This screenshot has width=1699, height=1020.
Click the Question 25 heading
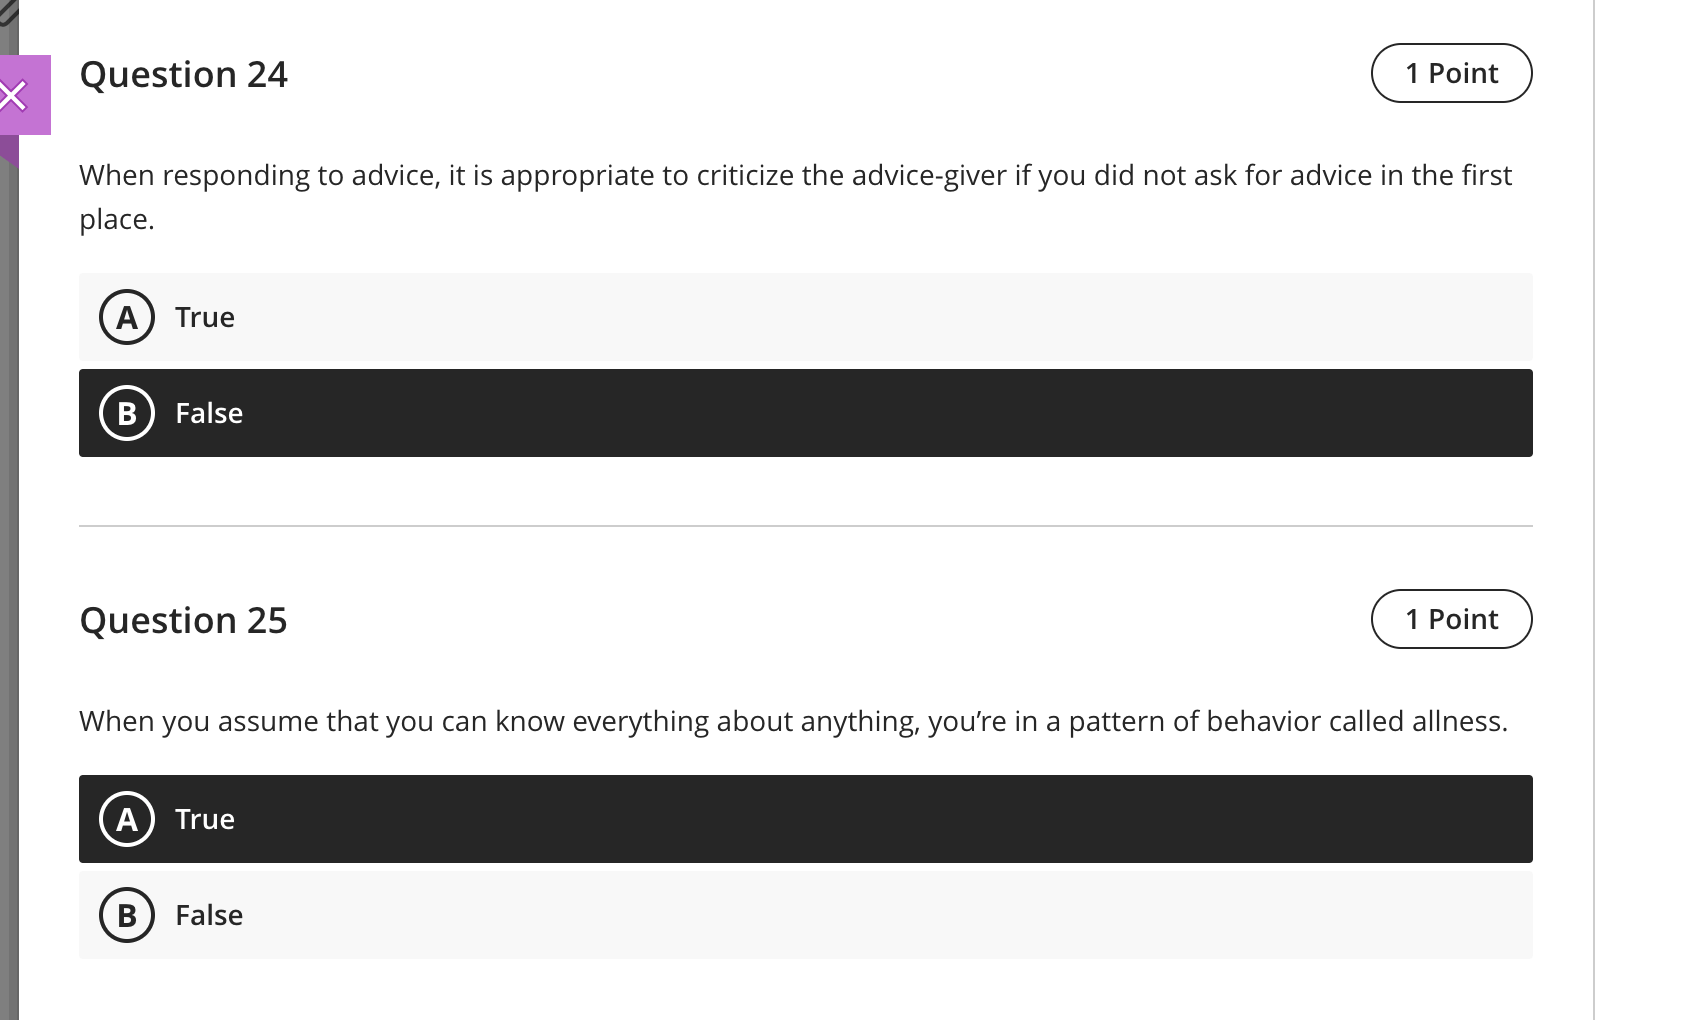coord(184,620)
